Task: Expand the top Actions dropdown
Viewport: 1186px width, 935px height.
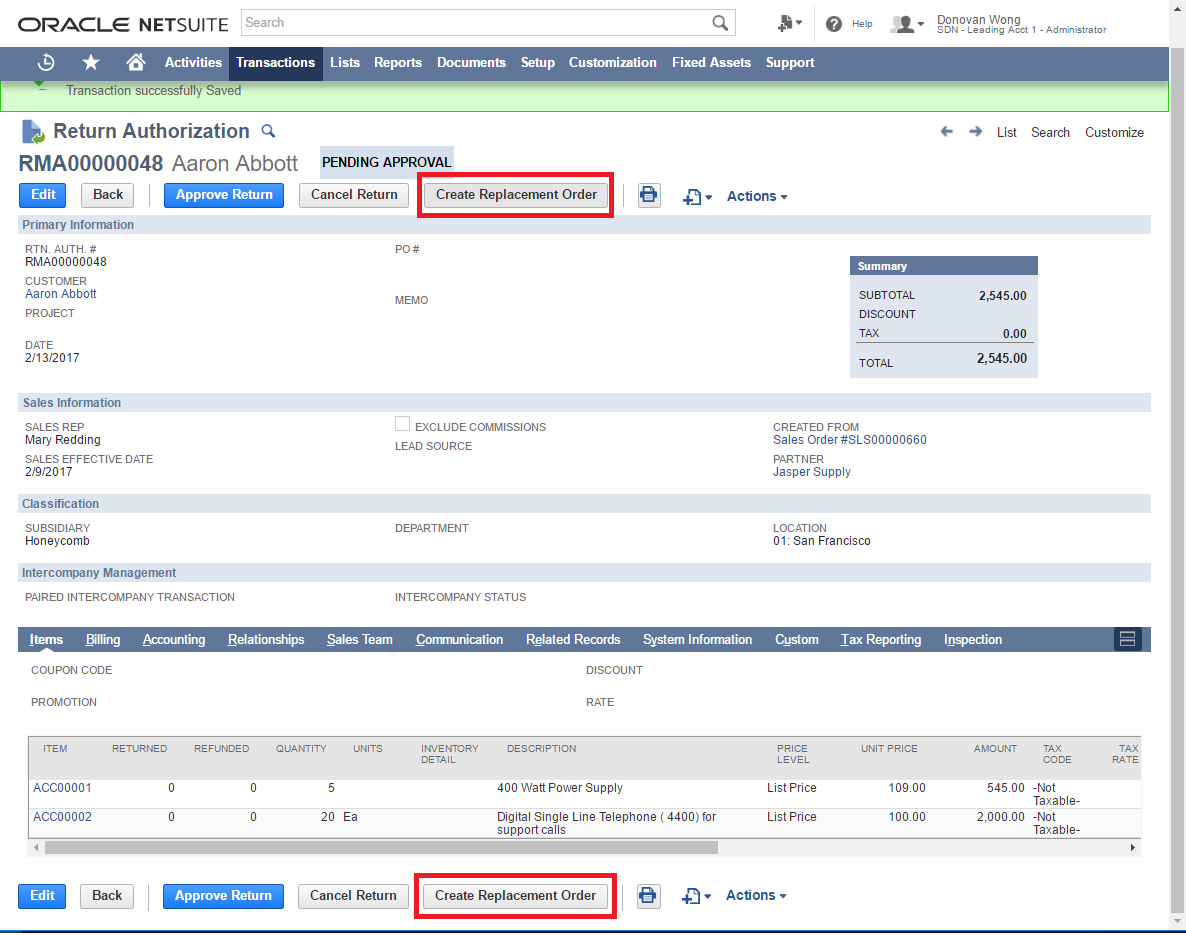Action: pos(757,196)
